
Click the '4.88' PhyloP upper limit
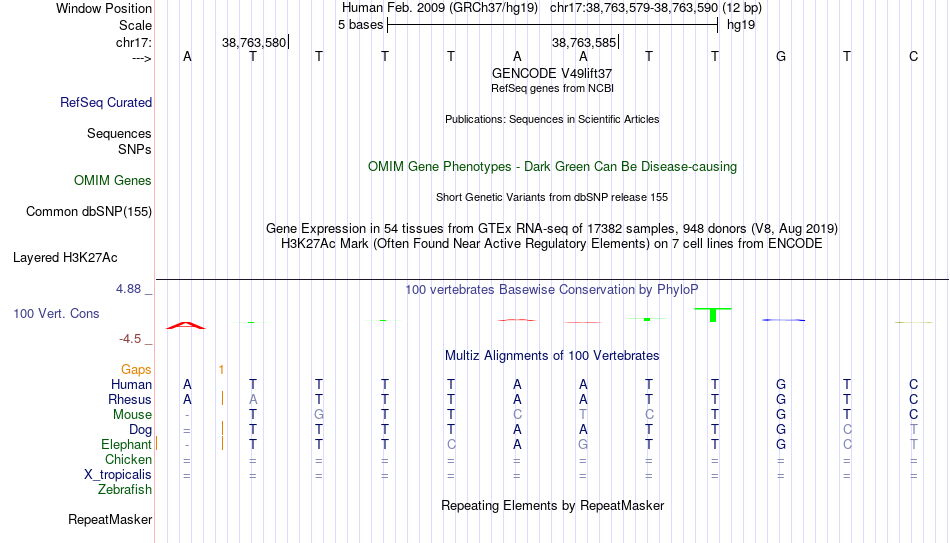(128, 289)
